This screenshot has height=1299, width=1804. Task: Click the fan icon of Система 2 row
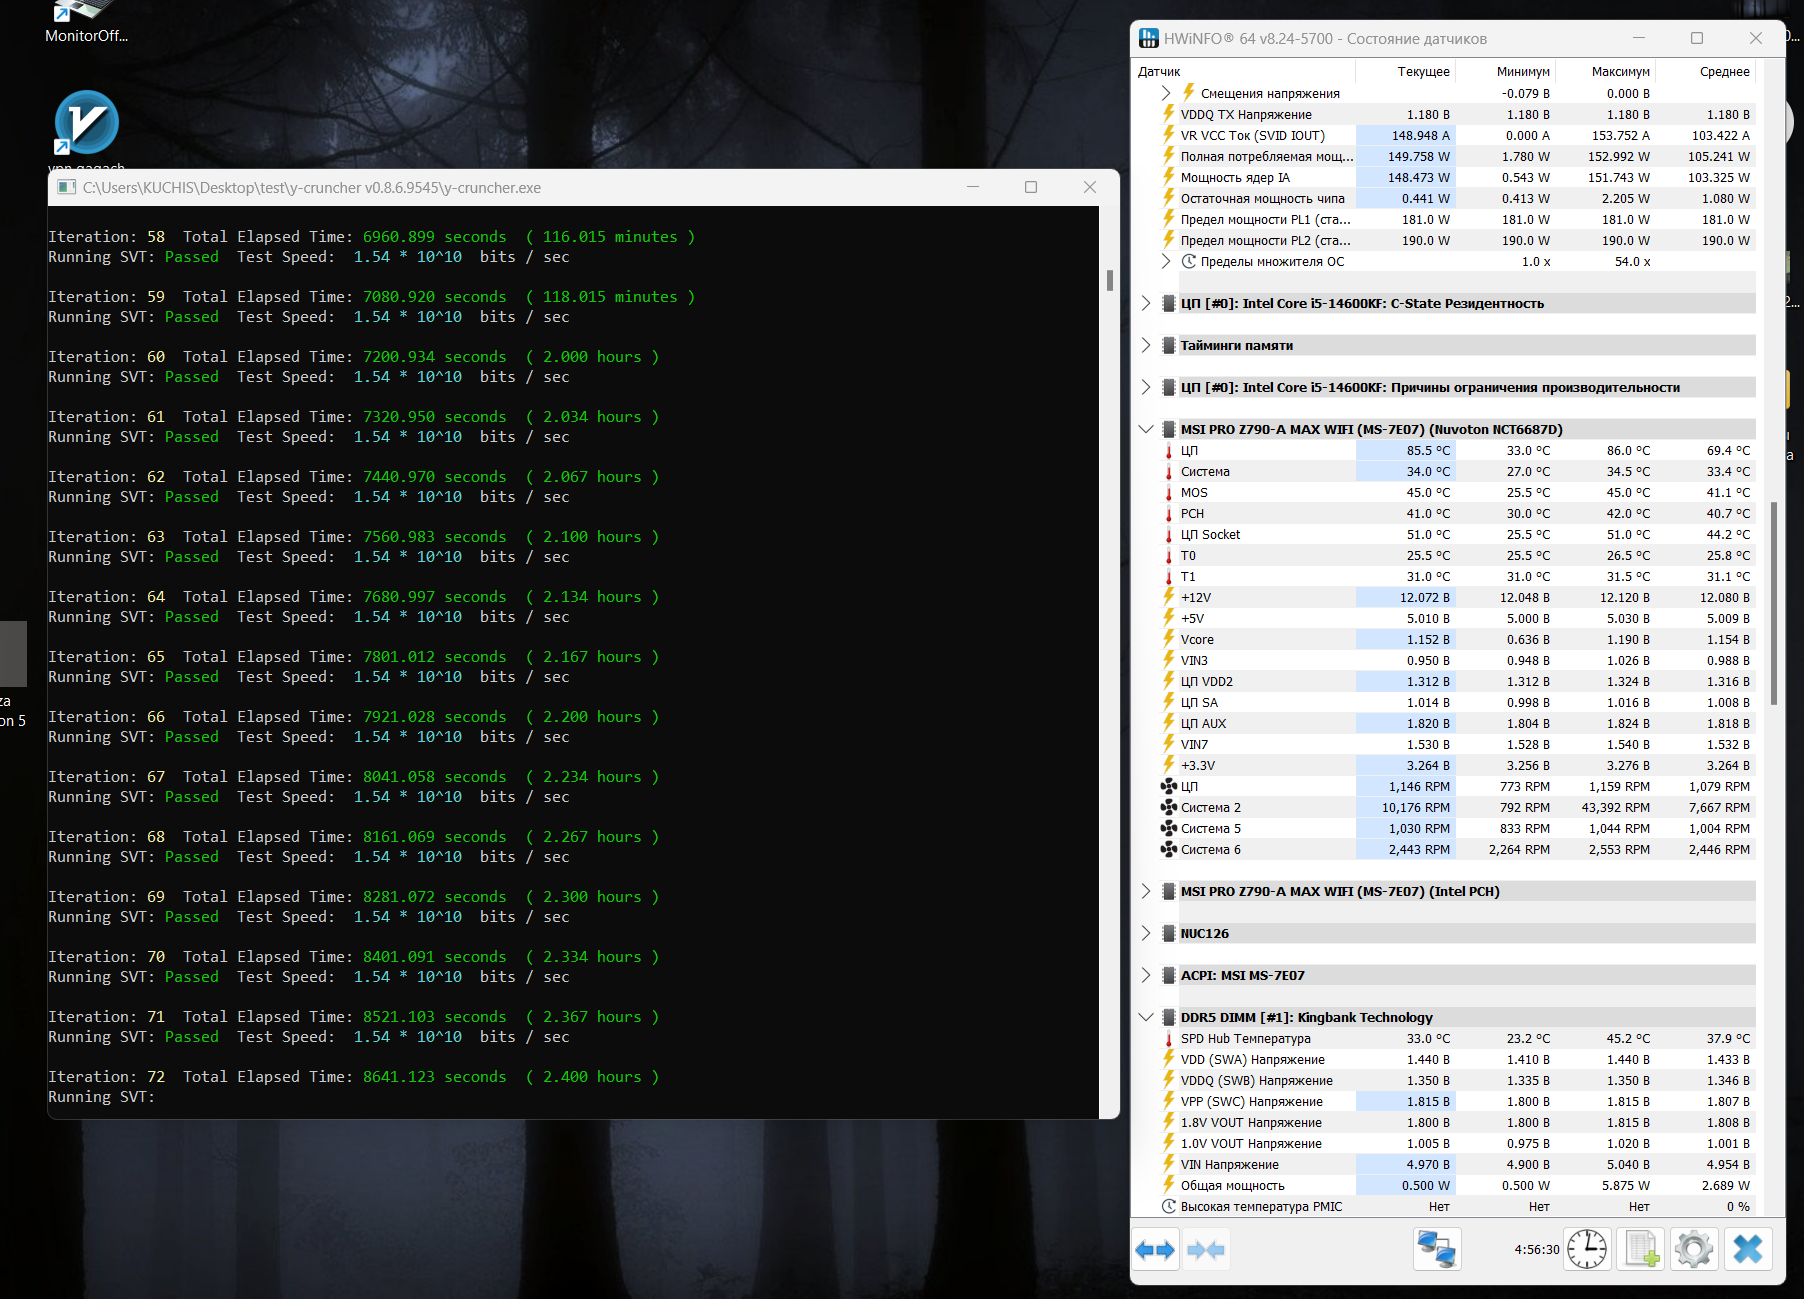click(x=1168, y=807)
